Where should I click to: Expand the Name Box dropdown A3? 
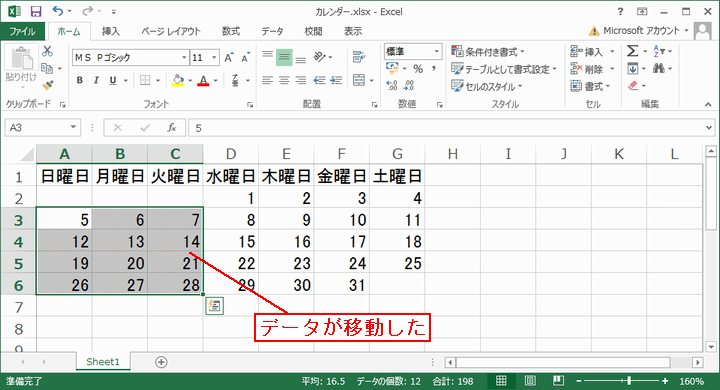click(73, 127)
